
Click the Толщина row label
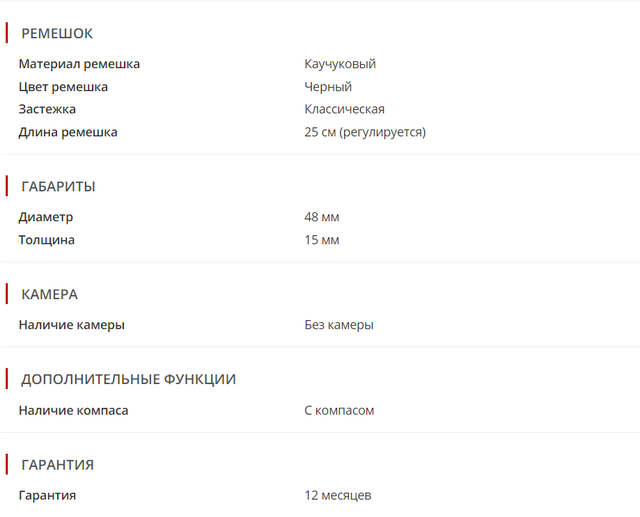47,240
